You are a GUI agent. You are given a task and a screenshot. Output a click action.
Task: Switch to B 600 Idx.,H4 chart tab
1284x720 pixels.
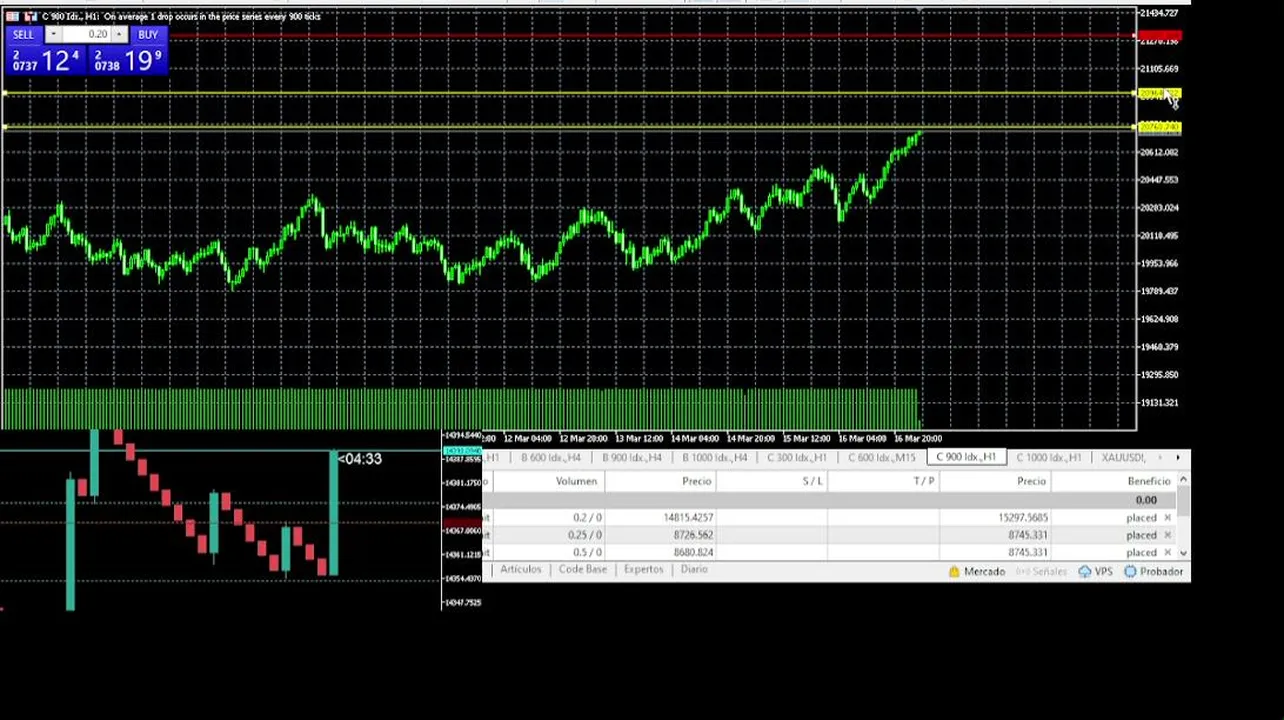click(x=550, y=458)
